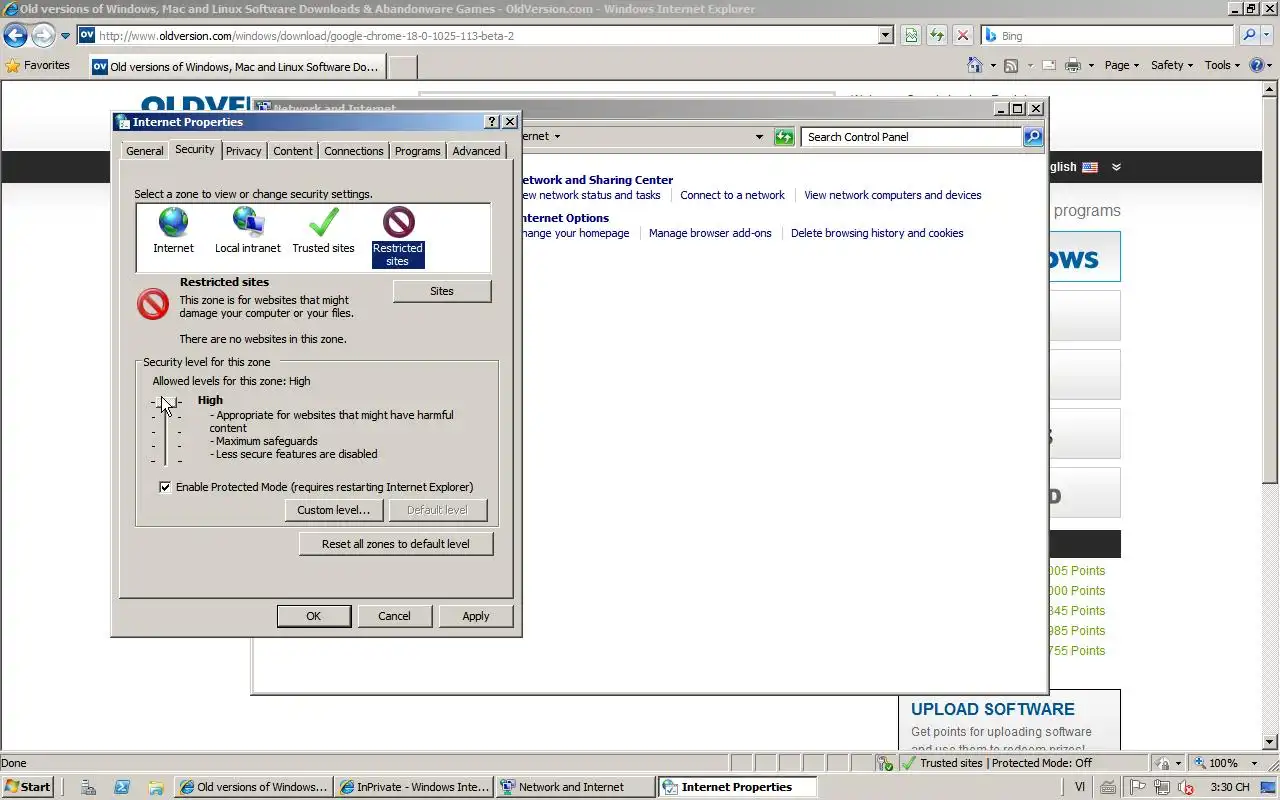Open the address bar URL dropdown
This screenshot has height=800, width=1280.
[x=885, y=36]
